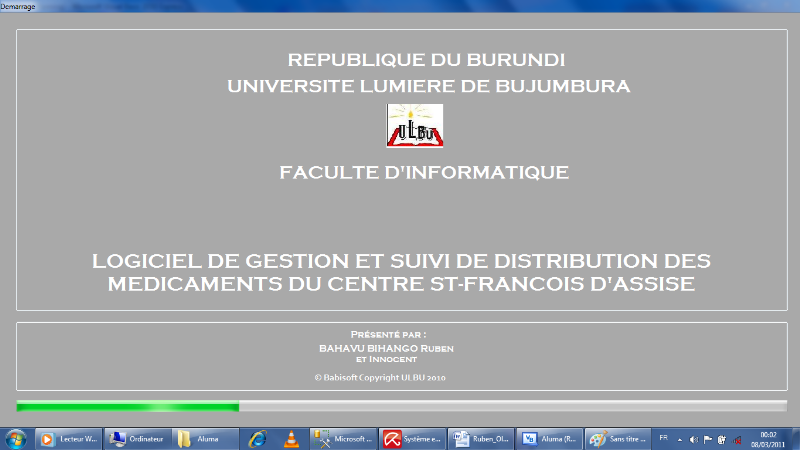Click UNIVERSITE LUMIERE DE BUJUMBURA text

pos(429,86)
